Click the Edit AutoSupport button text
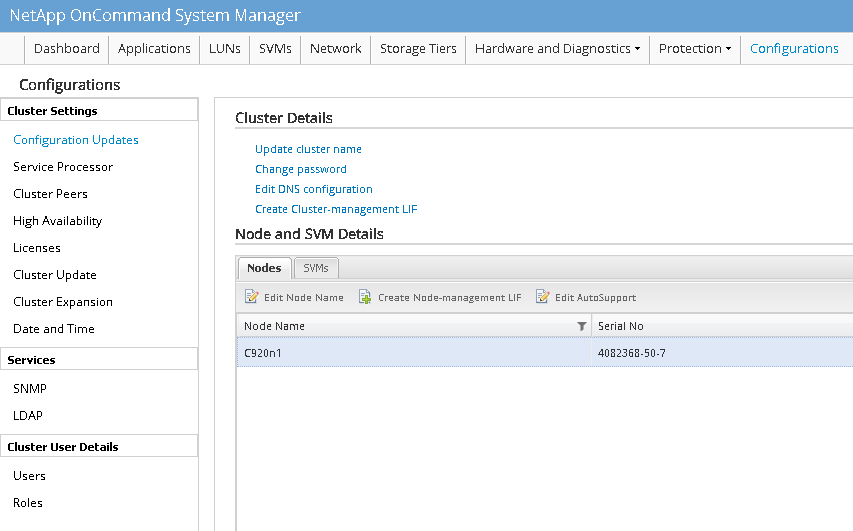The height and width of the screenshot is (531, 853). click(595, 298)
